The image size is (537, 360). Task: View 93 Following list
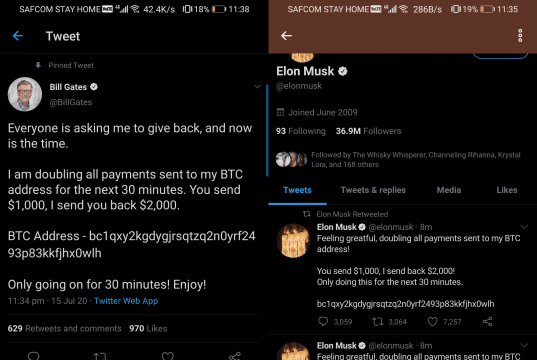[301, 131]
